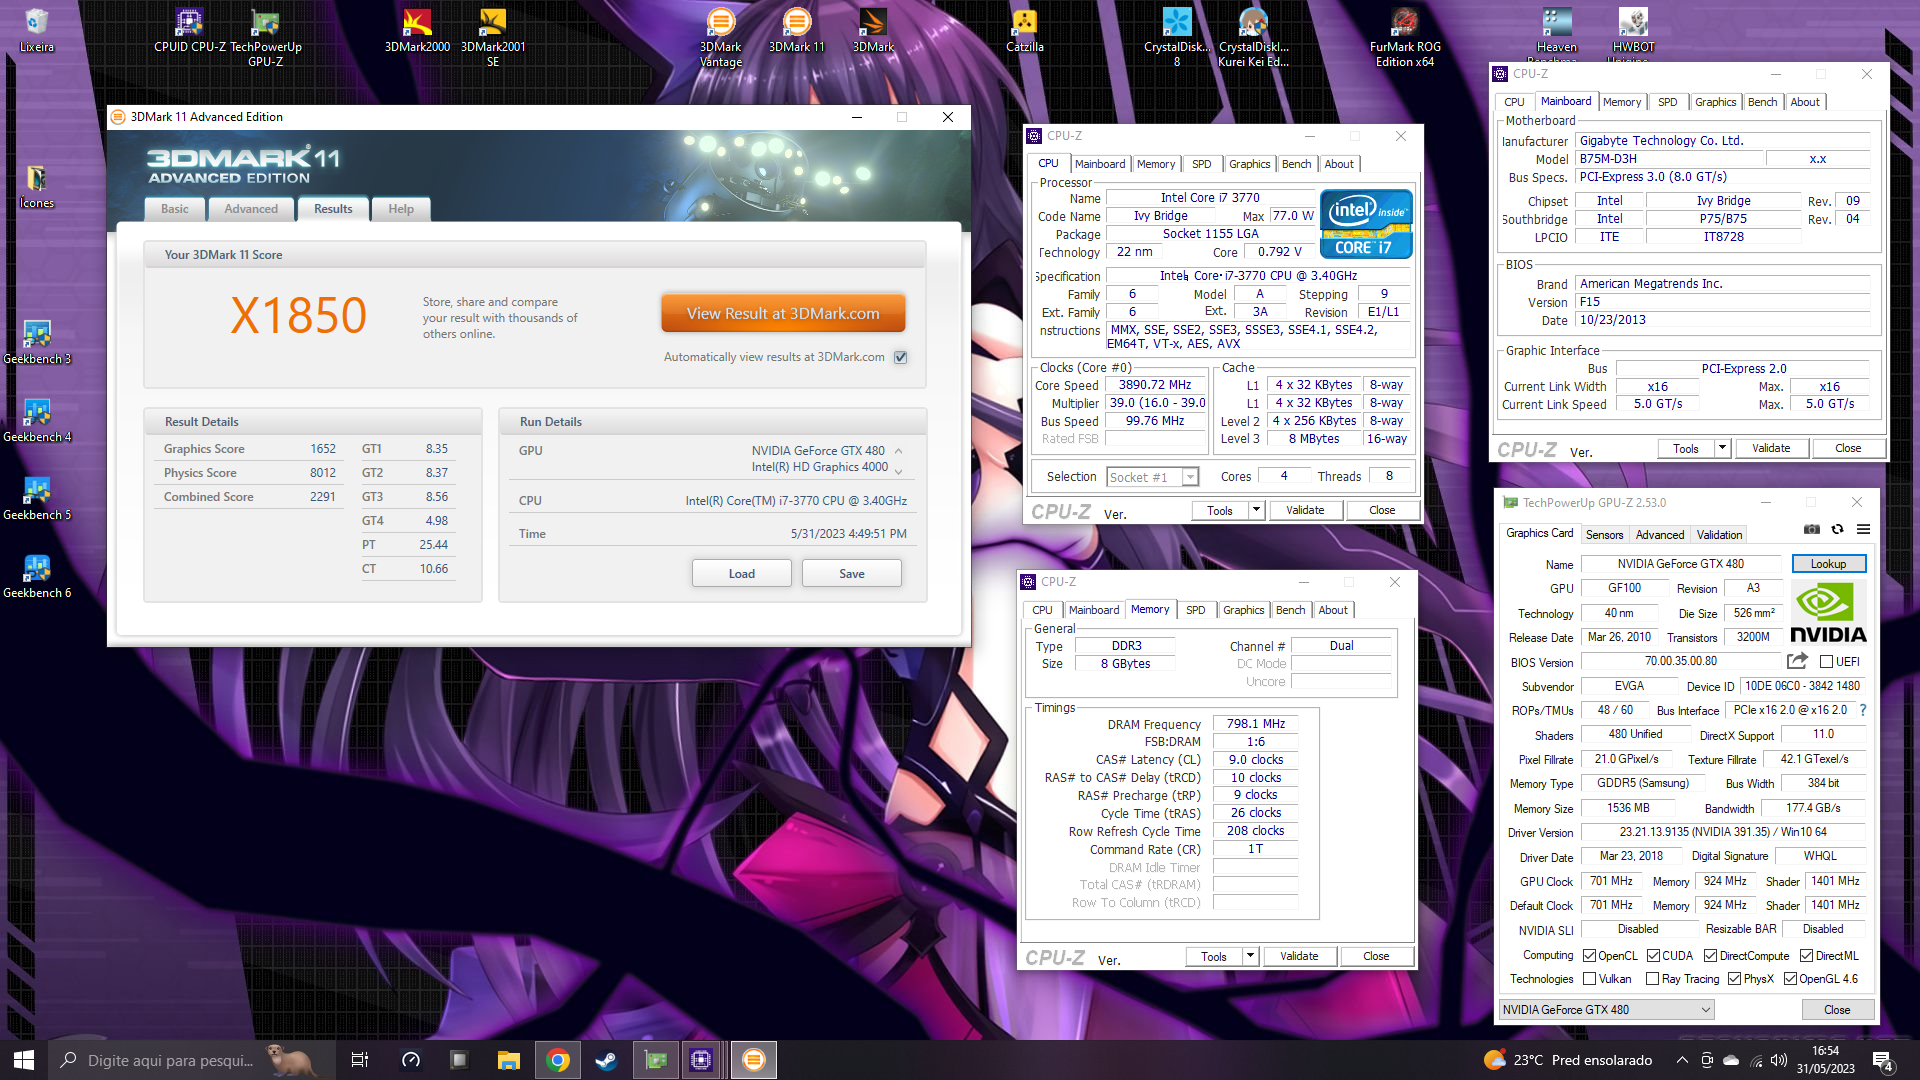The image size is (1920, 1080).
Task: Toggle the Ray Tracing checkbox
Action: click(x=1653, y=979)
